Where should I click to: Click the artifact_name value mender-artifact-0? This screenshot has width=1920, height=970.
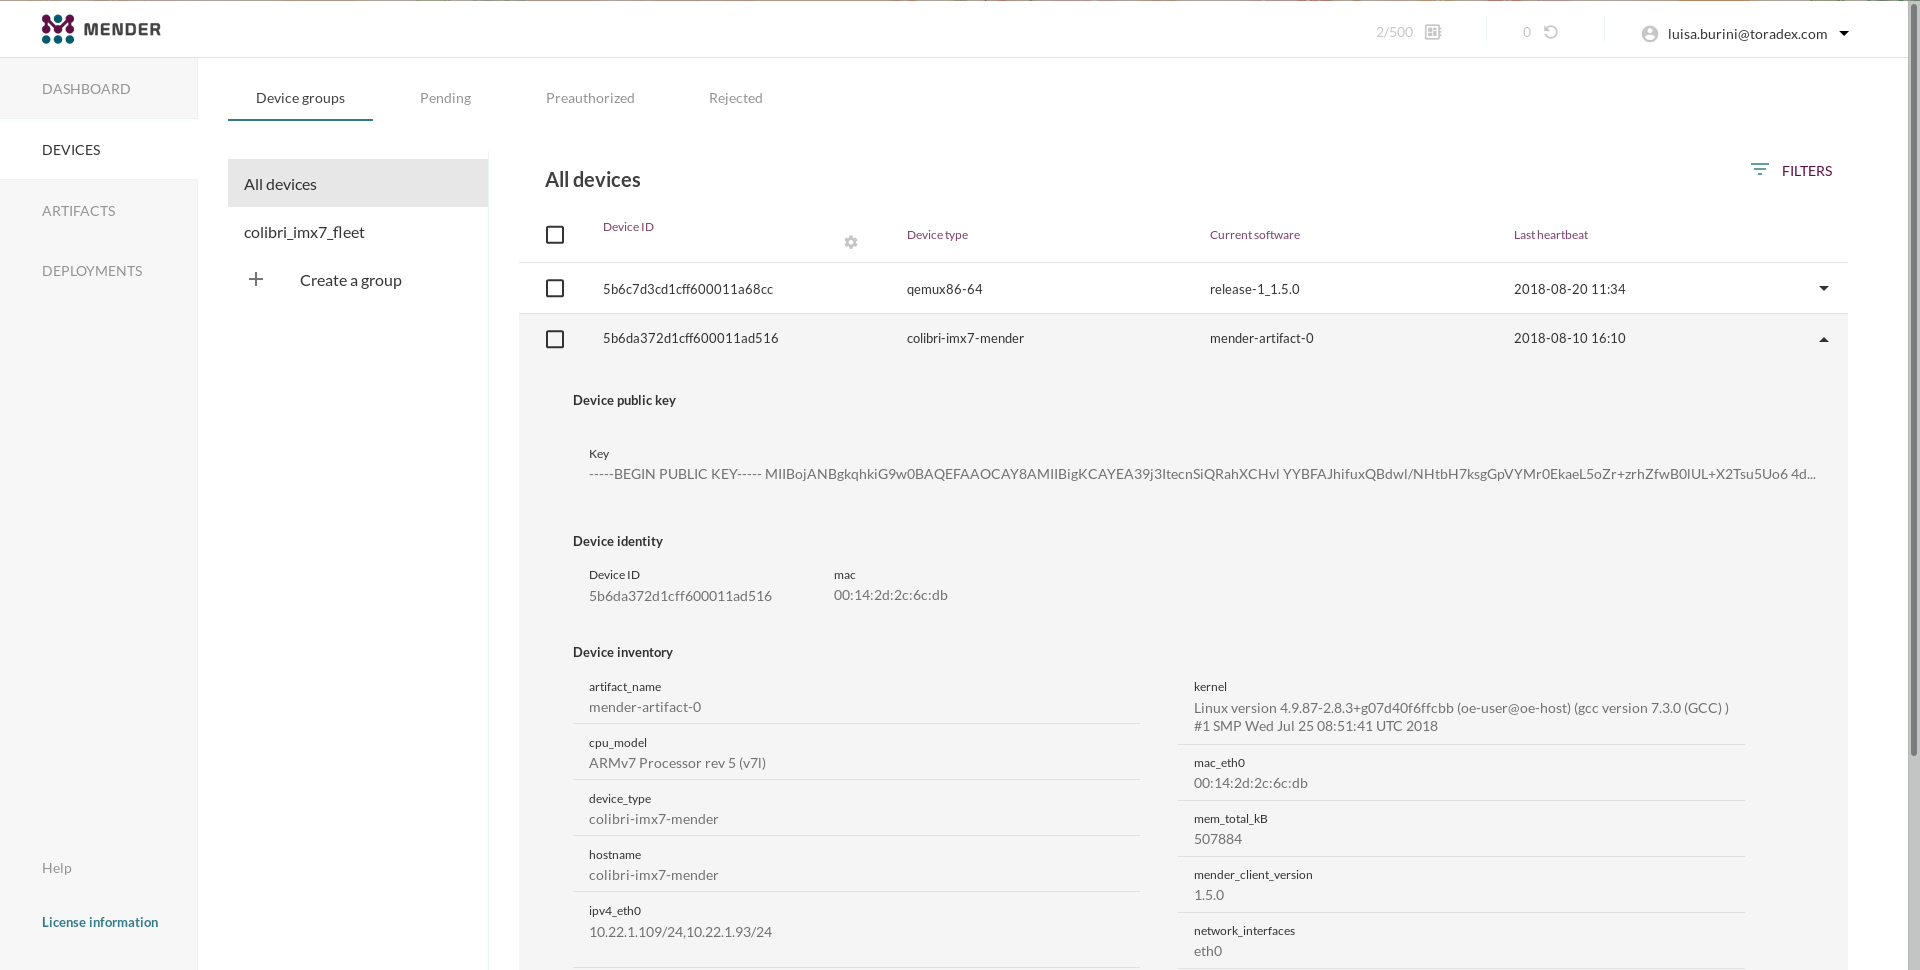coord(645,707)
